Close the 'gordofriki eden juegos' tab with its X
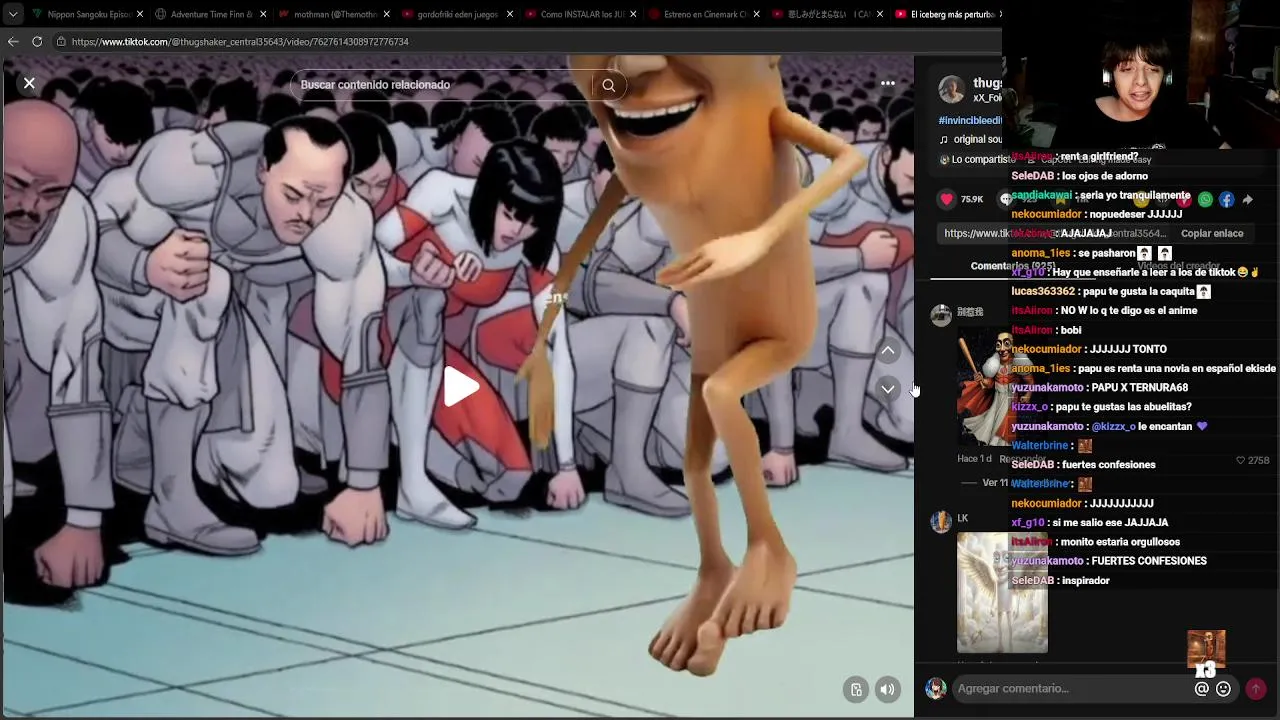Image resolution: width=1280 pixels, height=720 pixels. pos(510,15)
